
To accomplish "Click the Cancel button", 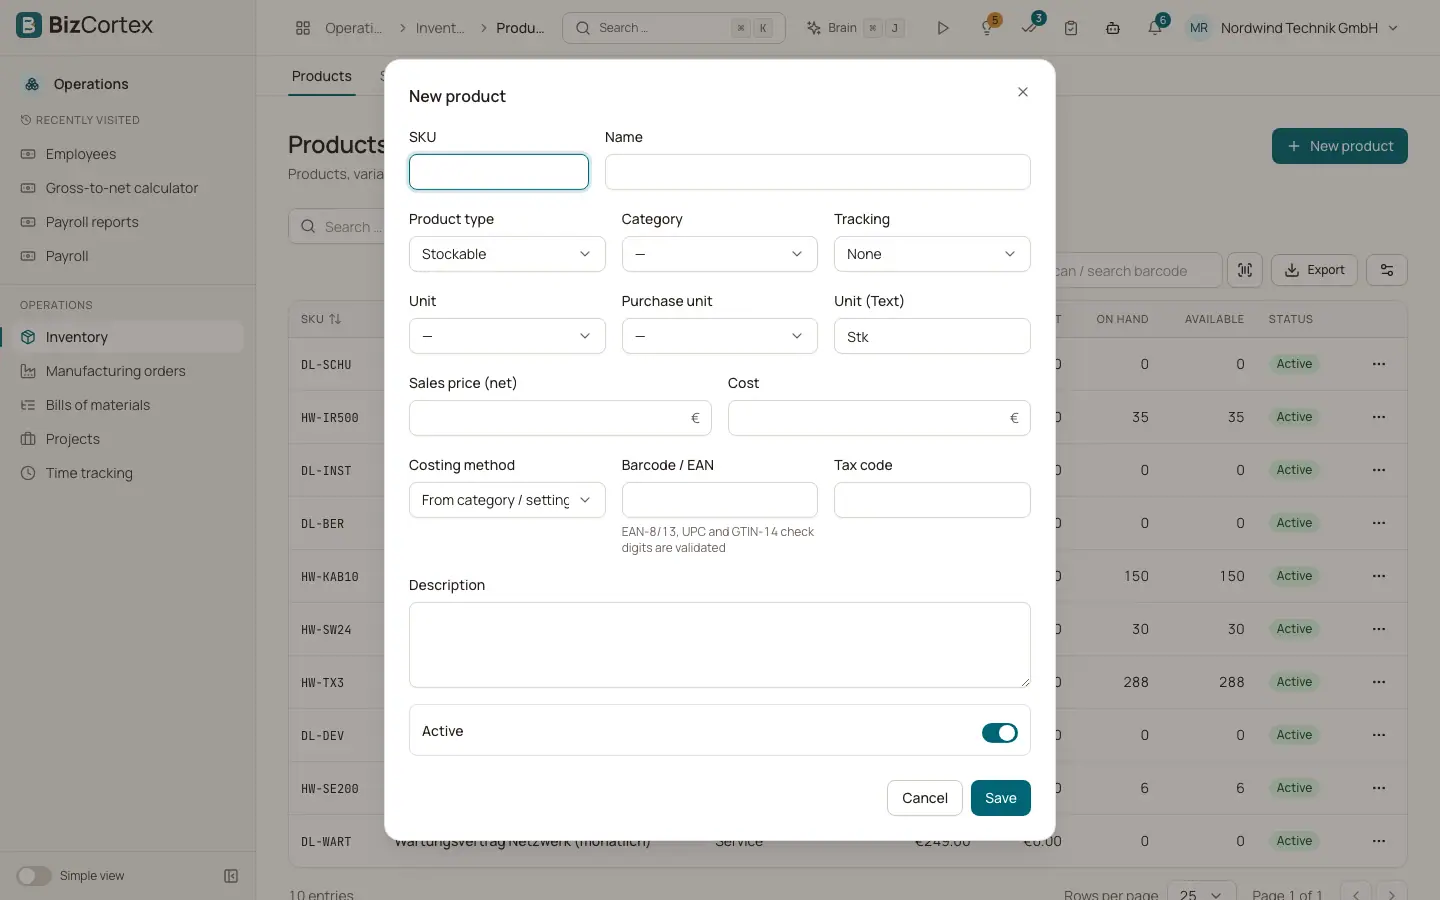I will pos(924,798).
